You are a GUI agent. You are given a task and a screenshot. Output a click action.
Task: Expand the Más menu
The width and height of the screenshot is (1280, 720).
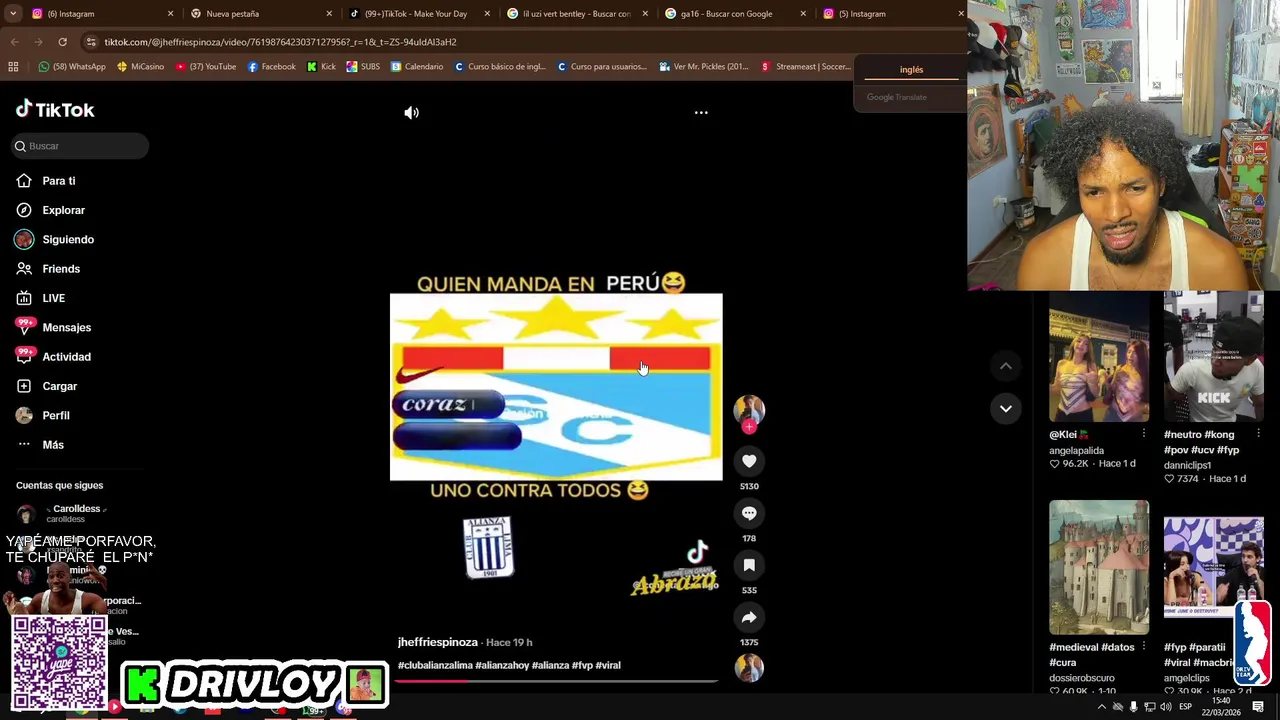tap(52, 445)
